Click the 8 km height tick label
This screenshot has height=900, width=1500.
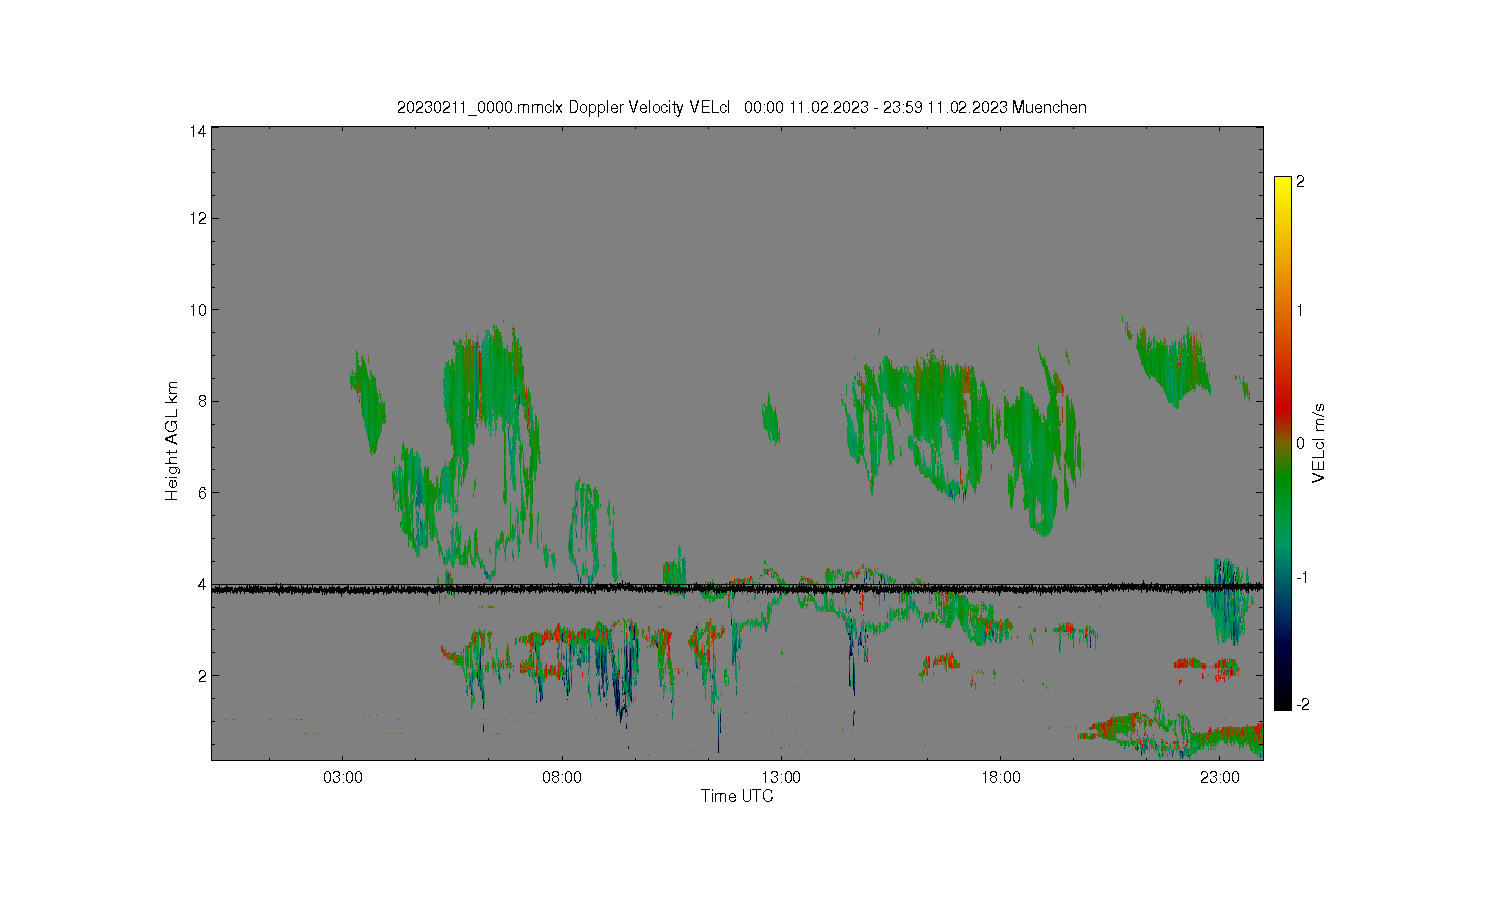tap(202, 401)
